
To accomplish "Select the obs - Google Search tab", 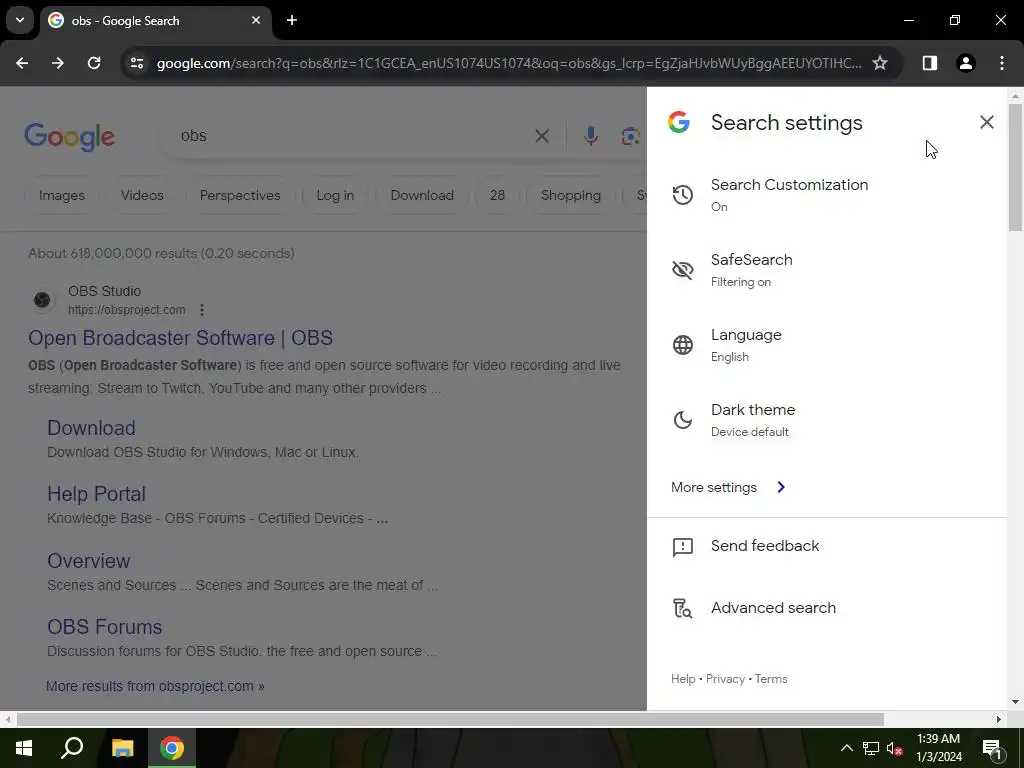I will tap(155, 20).
